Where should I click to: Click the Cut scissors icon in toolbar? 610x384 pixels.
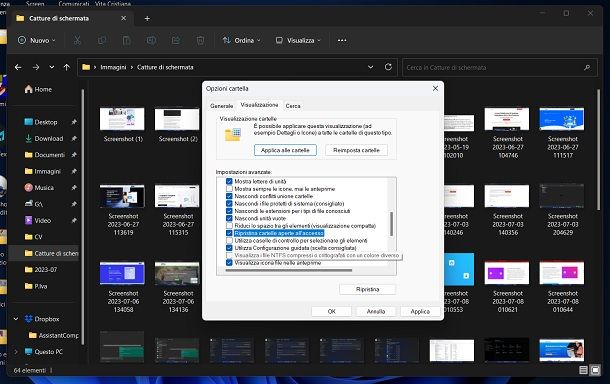click(77, 40)
